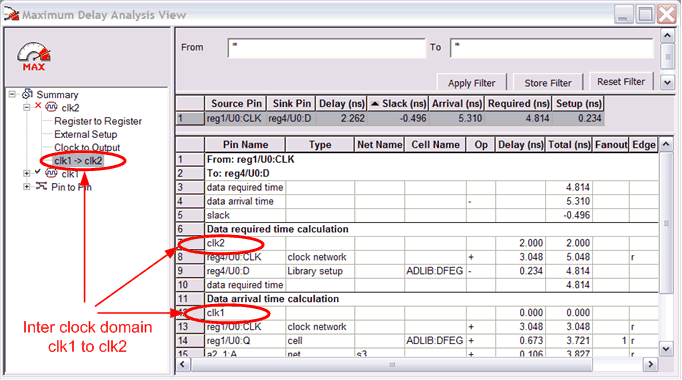Screen dimensions: 682x380
Task: Click the Op column header
Action: pyautogui.click(x=481, y=144)
